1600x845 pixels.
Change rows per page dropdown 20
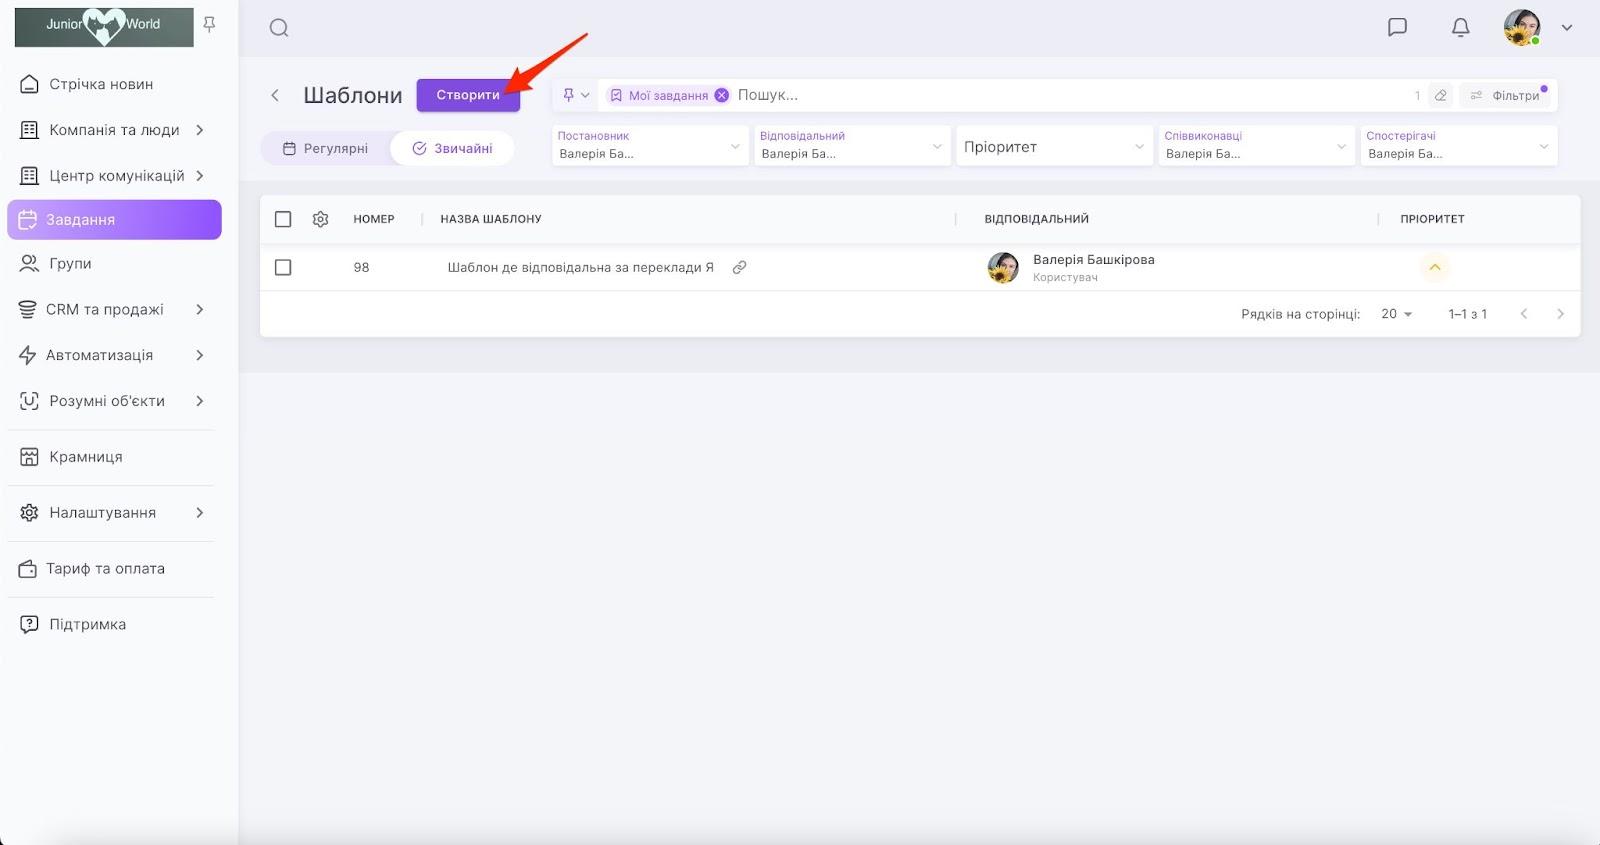pos(1396,314)
